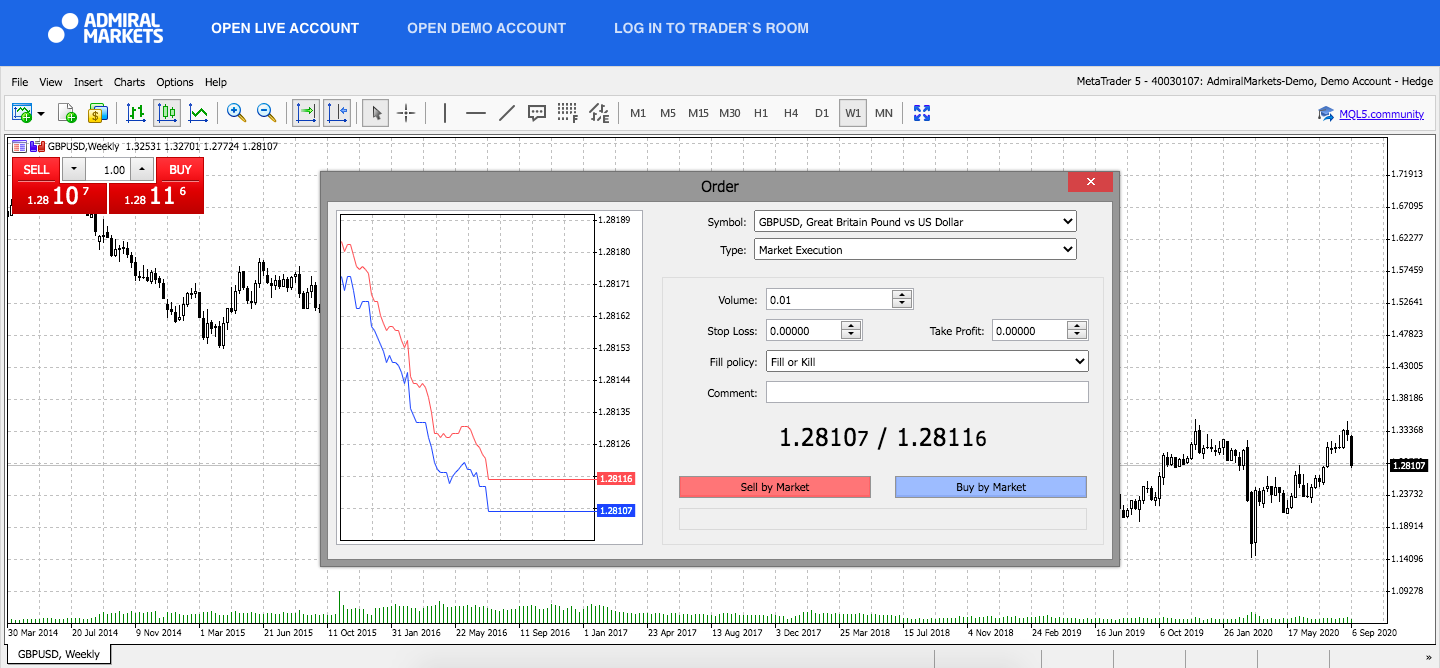Click the Admiral Markets logo
This screenshot has width=1440, height=668.
105,28
